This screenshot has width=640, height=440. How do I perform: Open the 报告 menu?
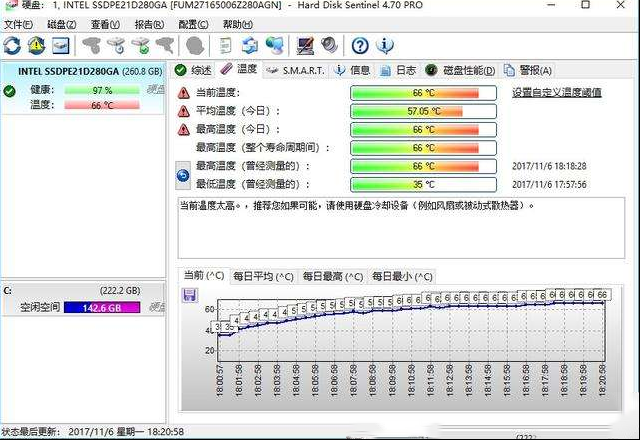149,24
